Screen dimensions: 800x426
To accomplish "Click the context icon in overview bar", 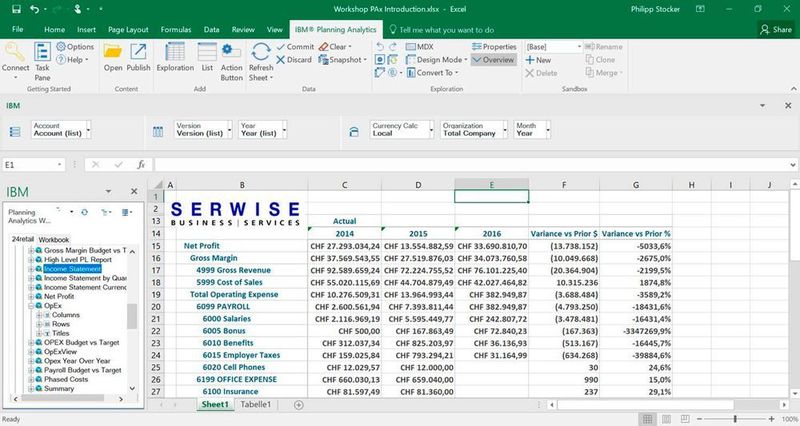I will (354, 132).
